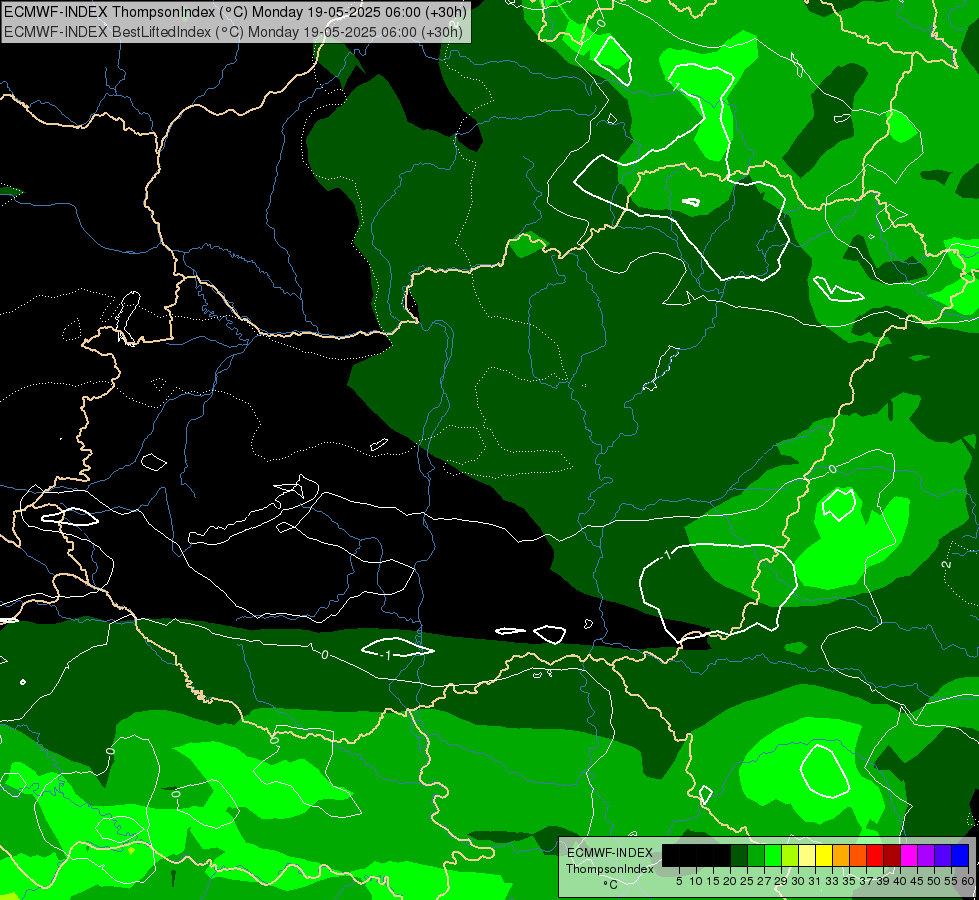
Task: Click legend tick value 50
Action: point(935,881)
